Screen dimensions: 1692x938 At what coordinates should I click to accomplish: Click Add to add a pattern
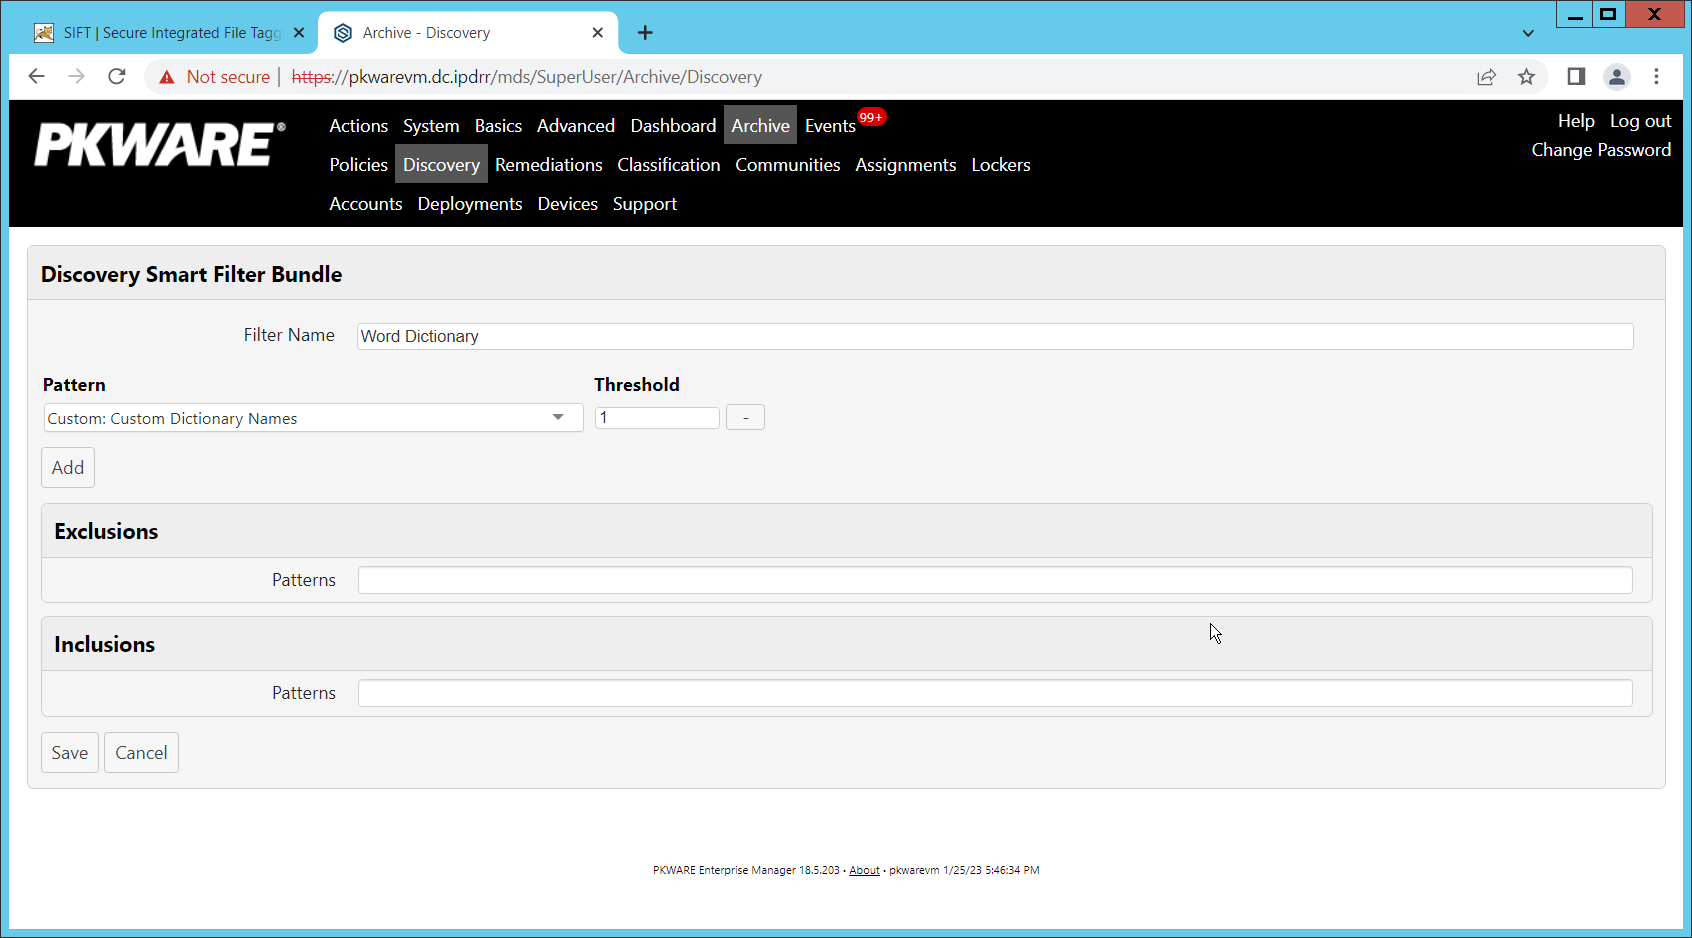(68, 468)
